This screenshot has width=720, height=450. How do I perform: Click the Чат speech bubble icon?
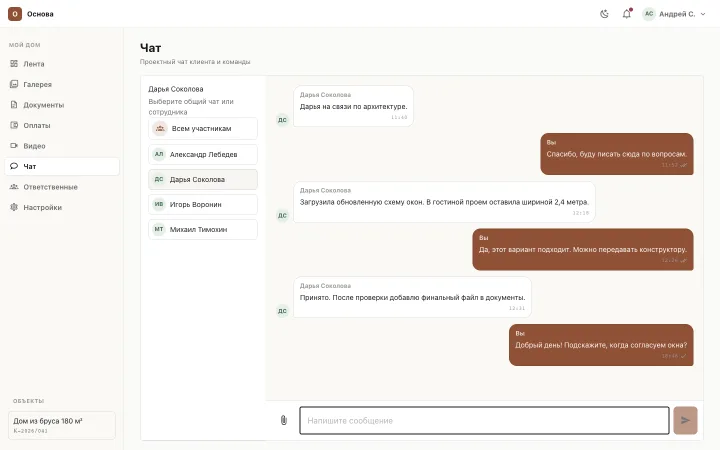pyautogui.click(x=14, y=166)
